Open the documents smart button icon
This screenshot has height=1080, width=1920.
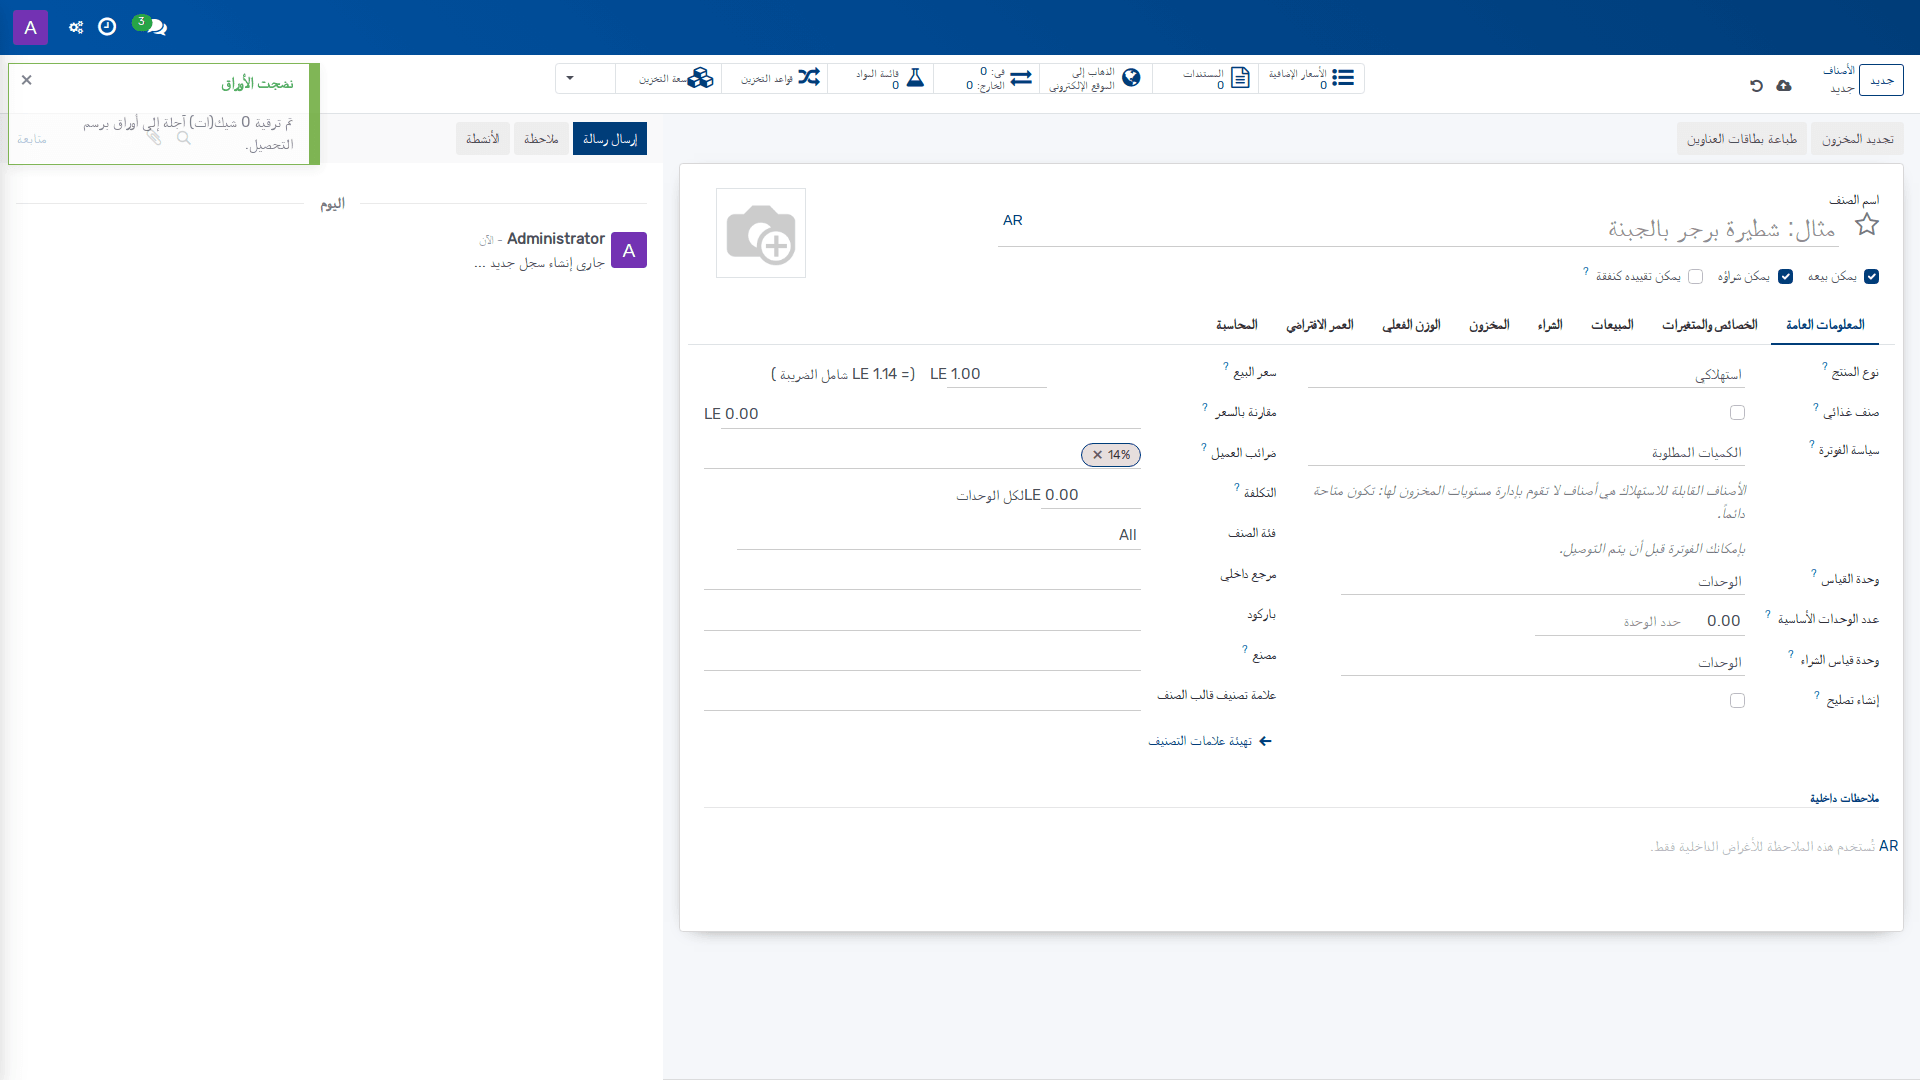click(1240, 78)
